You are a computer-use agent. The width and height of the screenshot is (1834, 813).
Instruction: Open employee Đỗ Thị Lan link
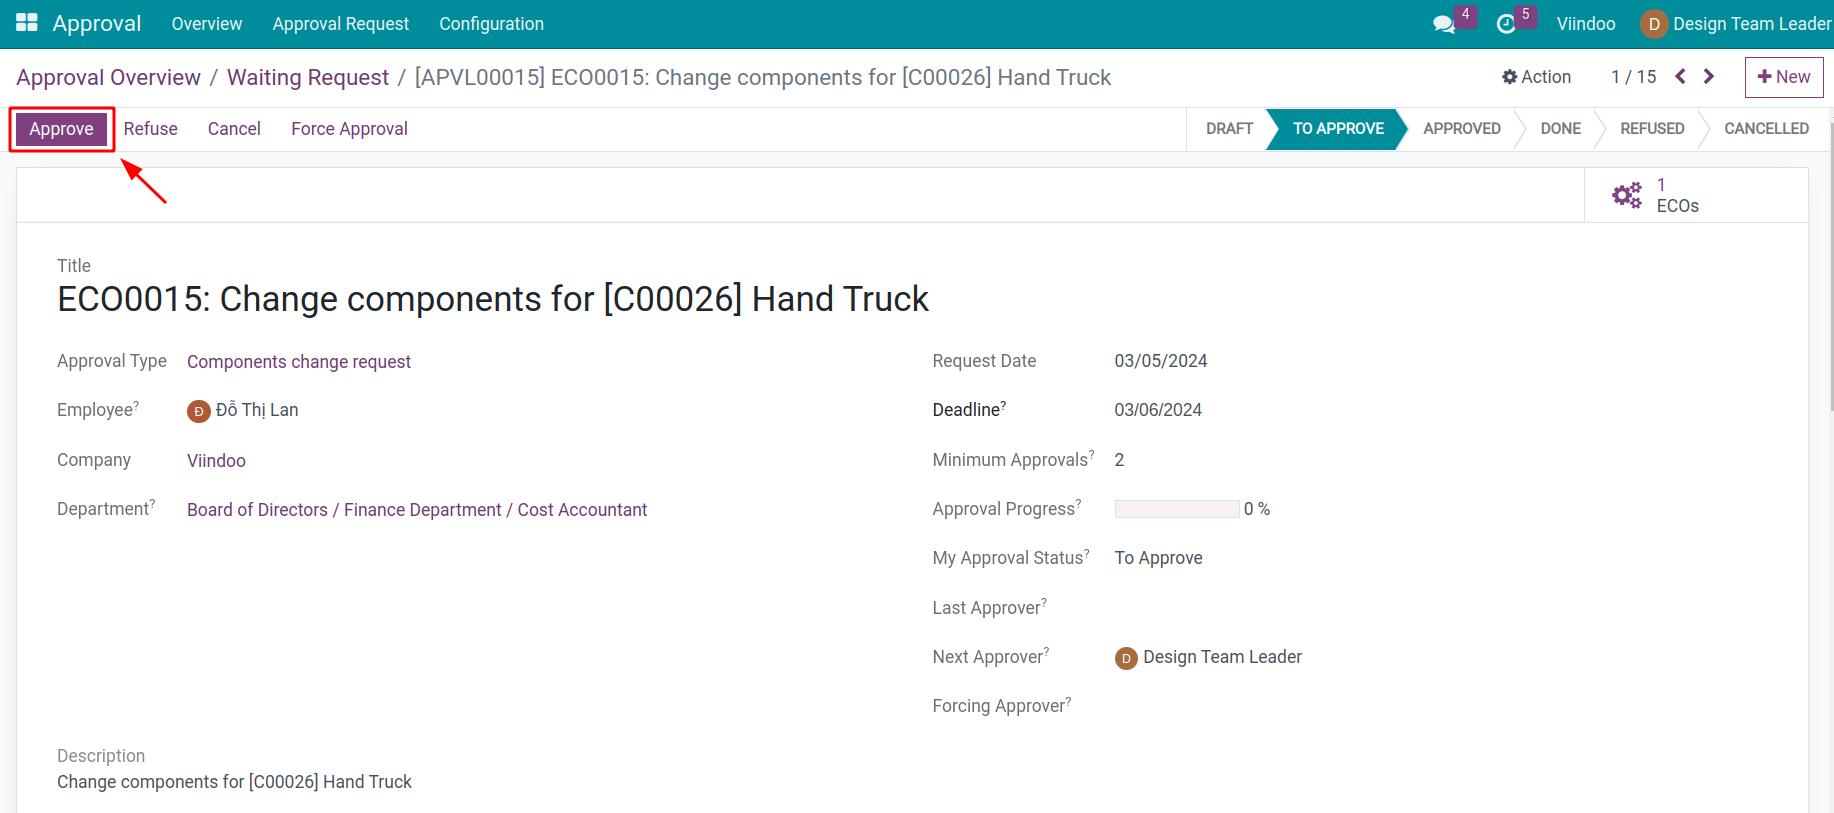[257, 410]
